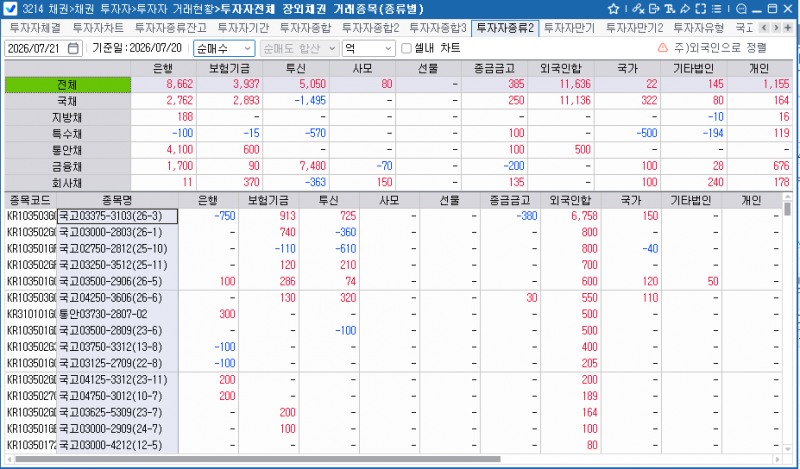
Task: Select 국고03000-2803(26-1) item
Action: 117,232
